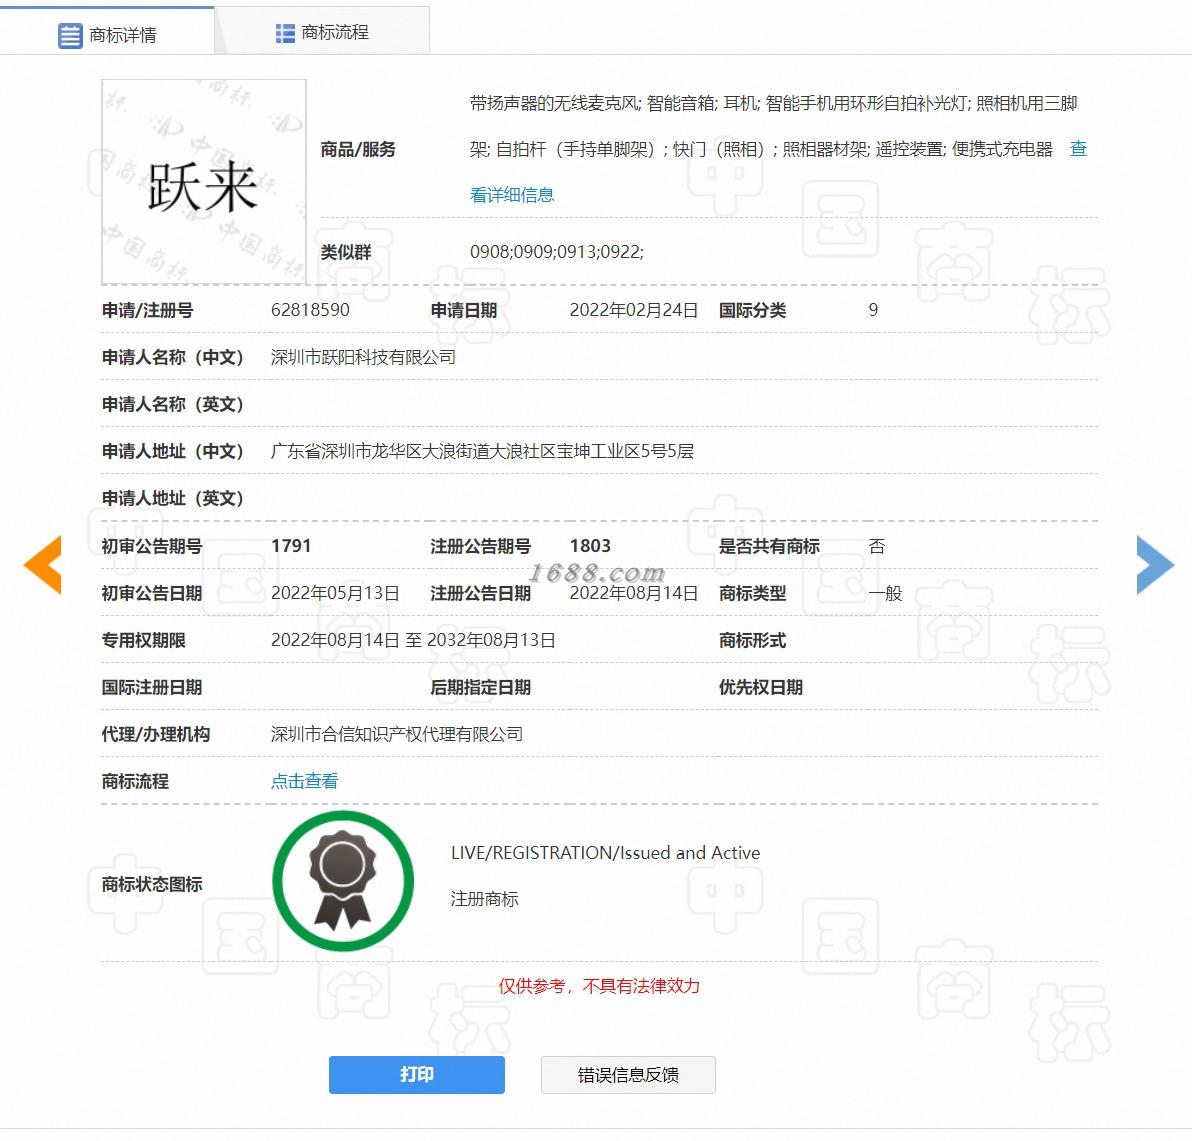Select application date 2022年02月24日
Image resolution: width=1192 pixels, height=1141 pixels.
click(633, 309)
